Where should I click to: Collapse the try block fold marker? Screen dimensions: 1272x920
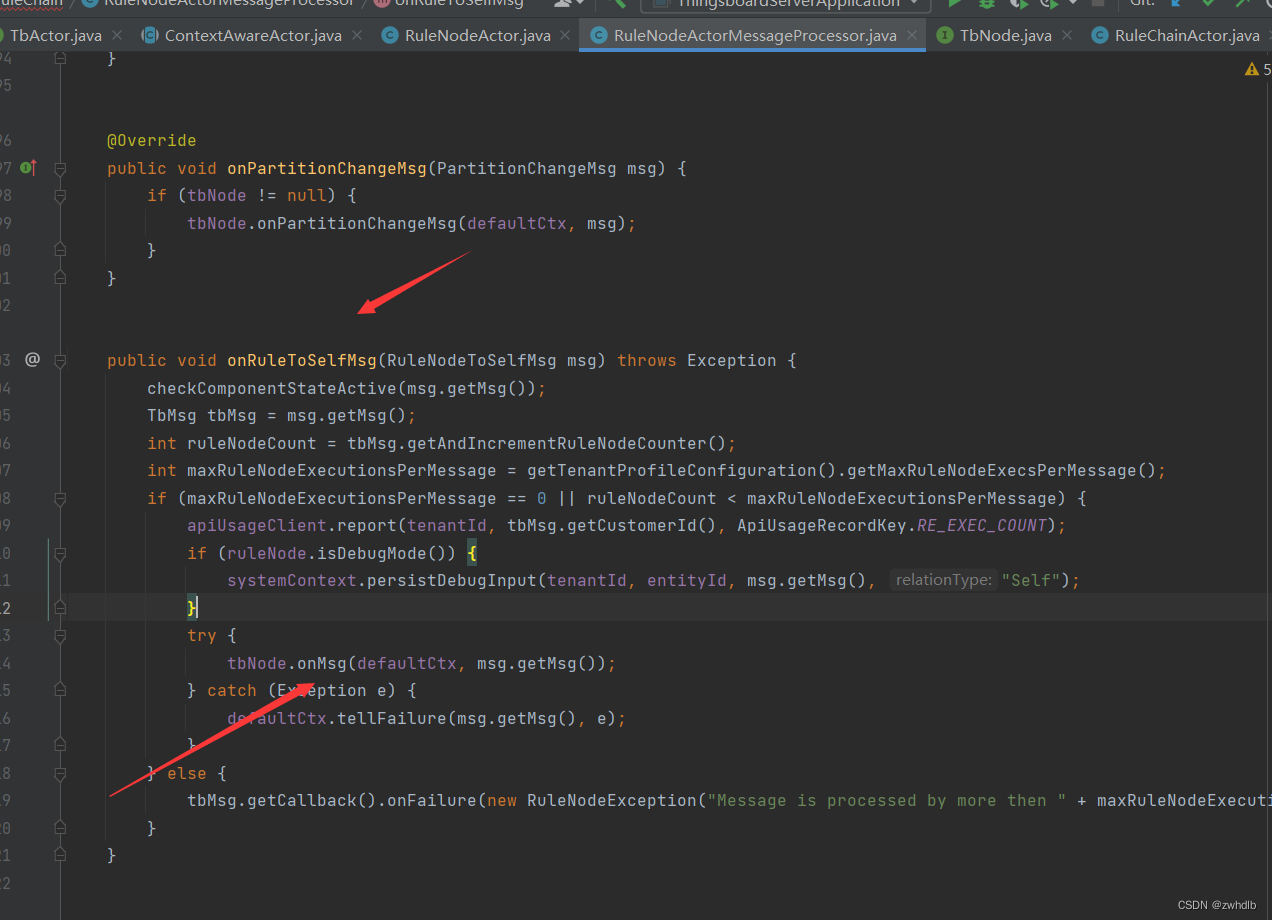pos(60,635)
